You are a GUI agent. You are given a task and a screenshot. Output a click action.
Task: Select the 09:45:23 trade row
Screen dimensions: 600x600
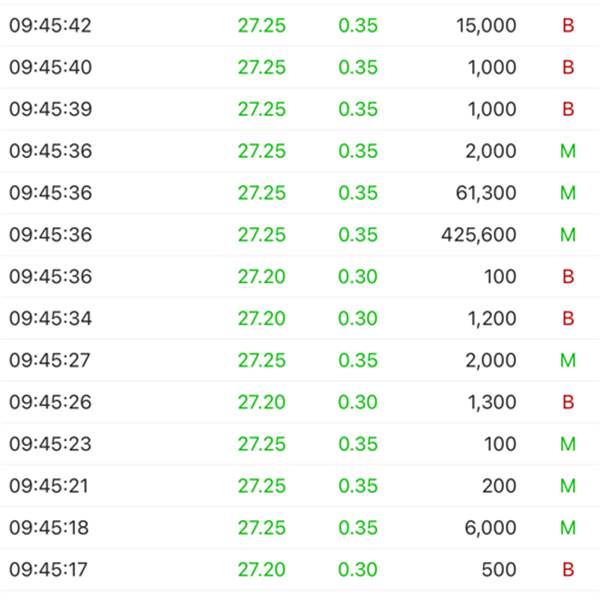coord(300,444)
